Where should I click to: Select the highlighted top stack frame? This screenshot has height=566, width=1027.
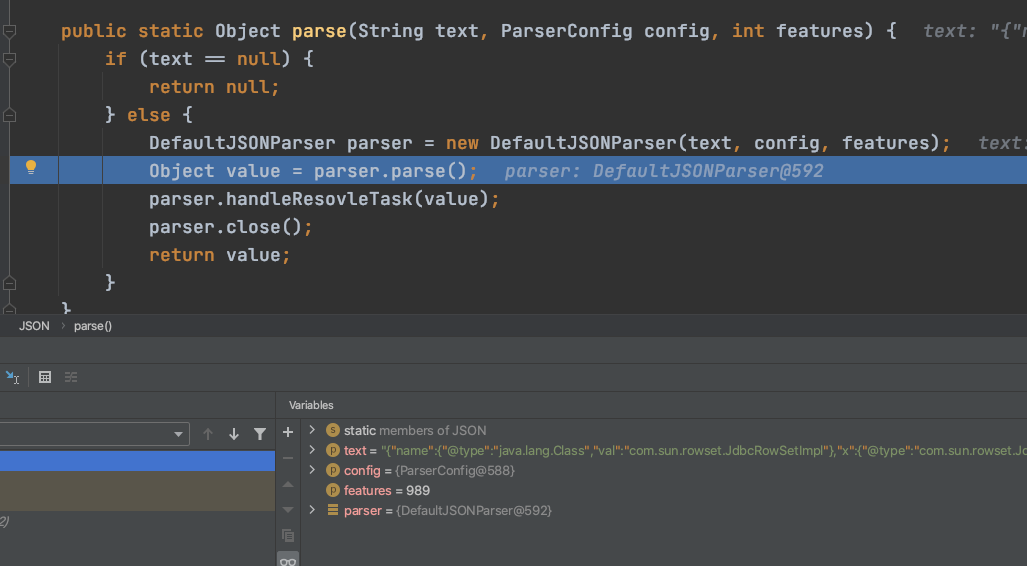(138, 461)
